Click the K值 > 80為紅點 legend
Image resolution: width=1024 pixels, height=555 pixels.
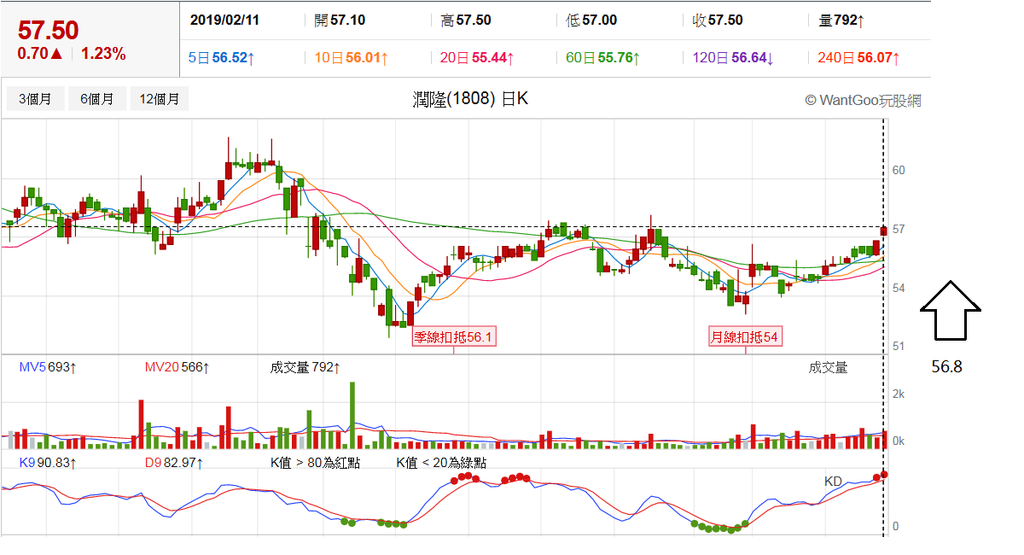[315, 463]
